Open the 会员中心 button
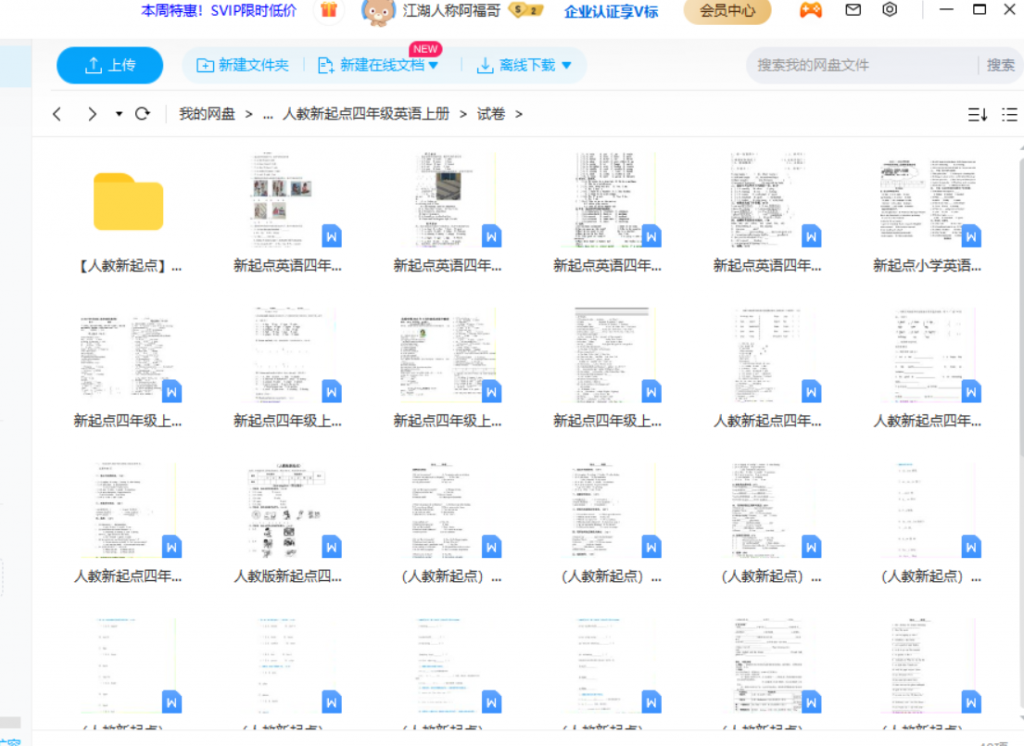Viewport: 1024px width, 746px height. point(727,11)
